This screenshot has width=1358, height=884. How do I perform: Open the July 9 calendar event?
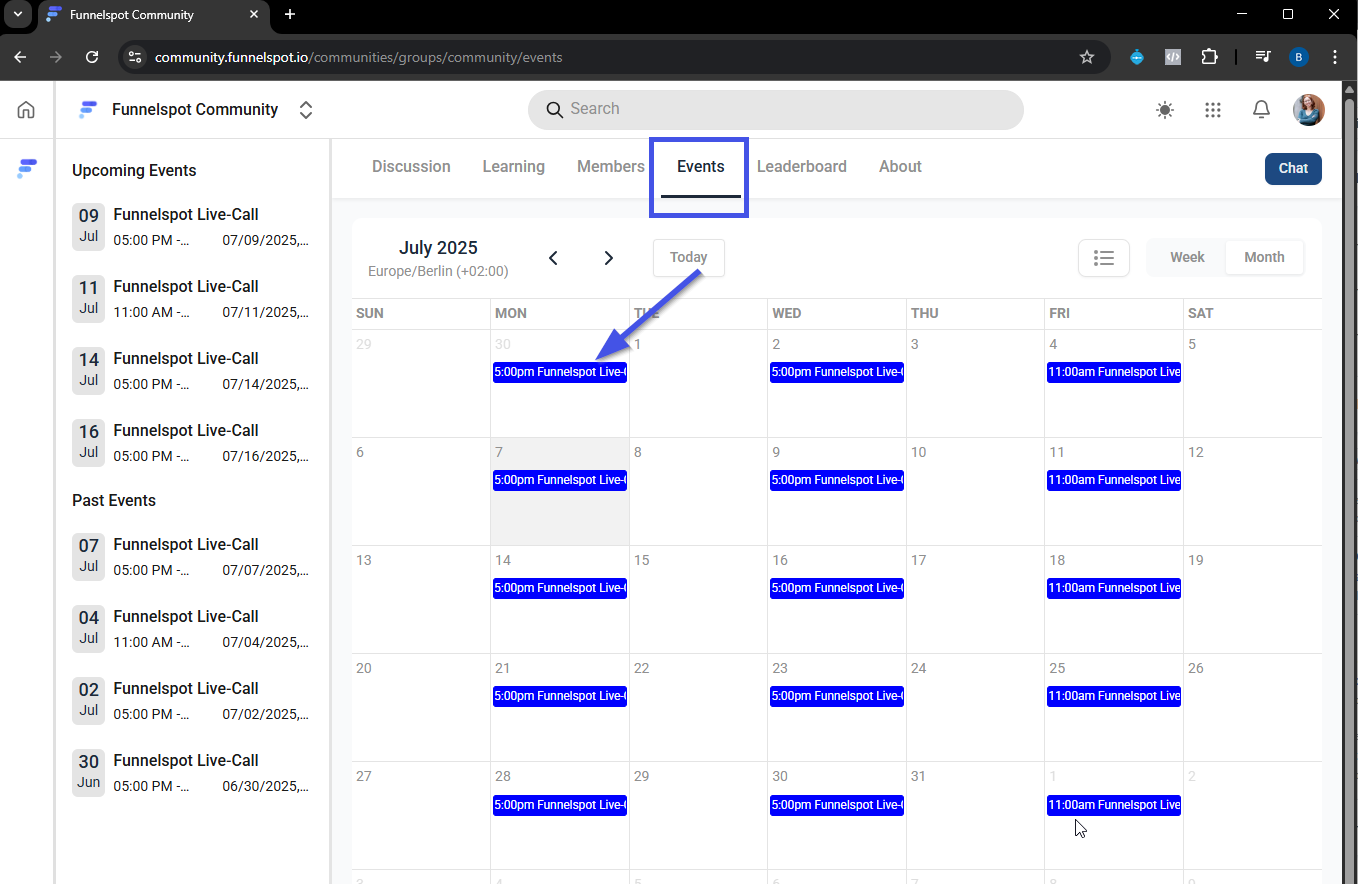coord(837,480)
